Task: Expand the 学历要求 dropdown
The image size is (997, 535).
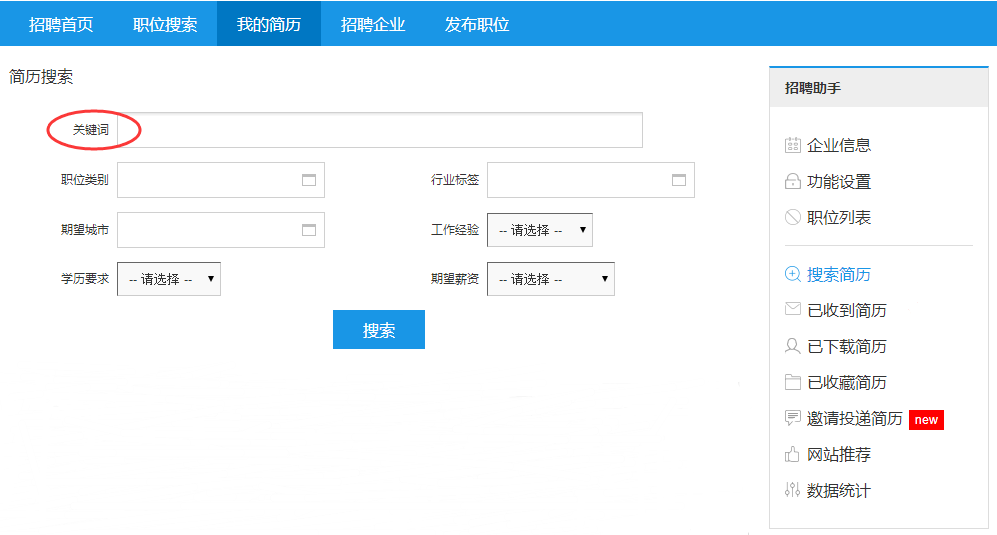Action: [168, 279]
